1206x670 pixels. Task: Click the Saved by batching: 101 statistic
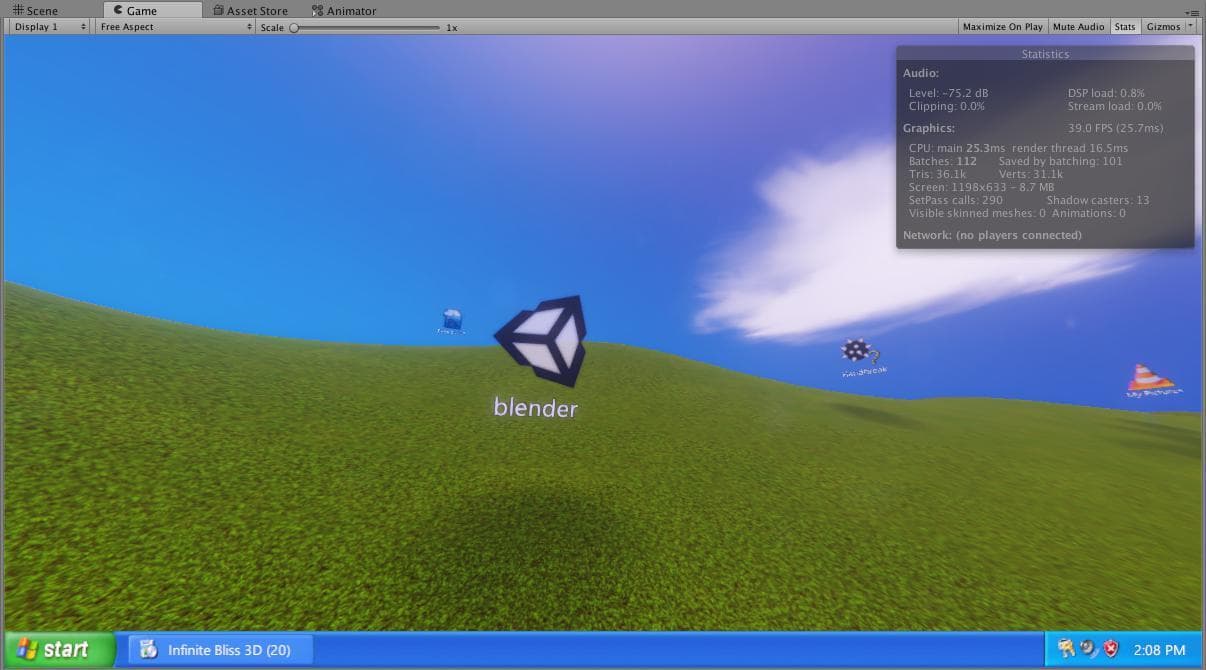(x=1060, y=161)
